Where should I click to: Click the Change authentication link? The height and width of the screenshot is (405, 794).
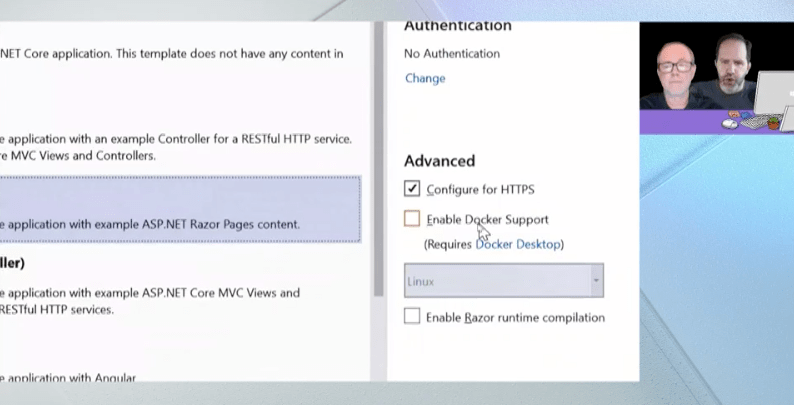pyautogui.click(x=425, y=78)
